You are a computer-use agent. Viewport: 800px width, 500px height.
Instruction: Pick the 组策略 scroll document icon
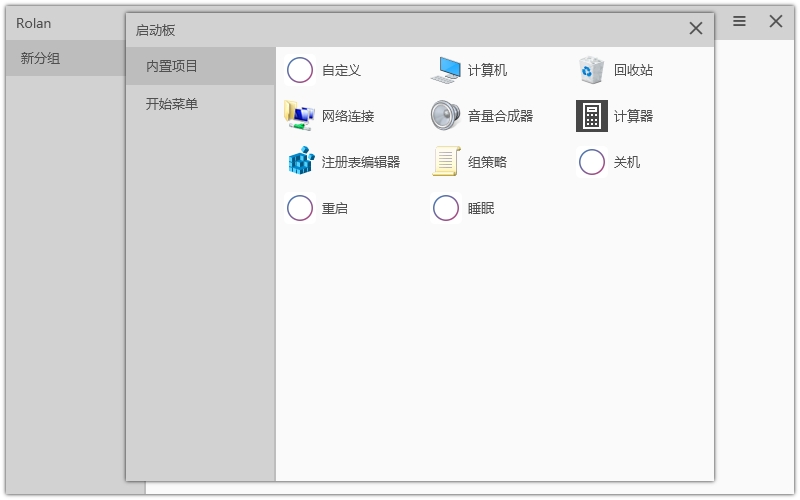(446, 162)
